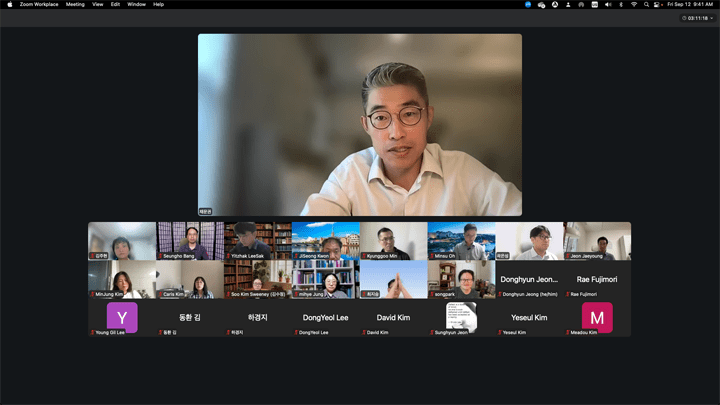Click the volume speaker icon
Viewport: 720px width, 405px height.
607,4
